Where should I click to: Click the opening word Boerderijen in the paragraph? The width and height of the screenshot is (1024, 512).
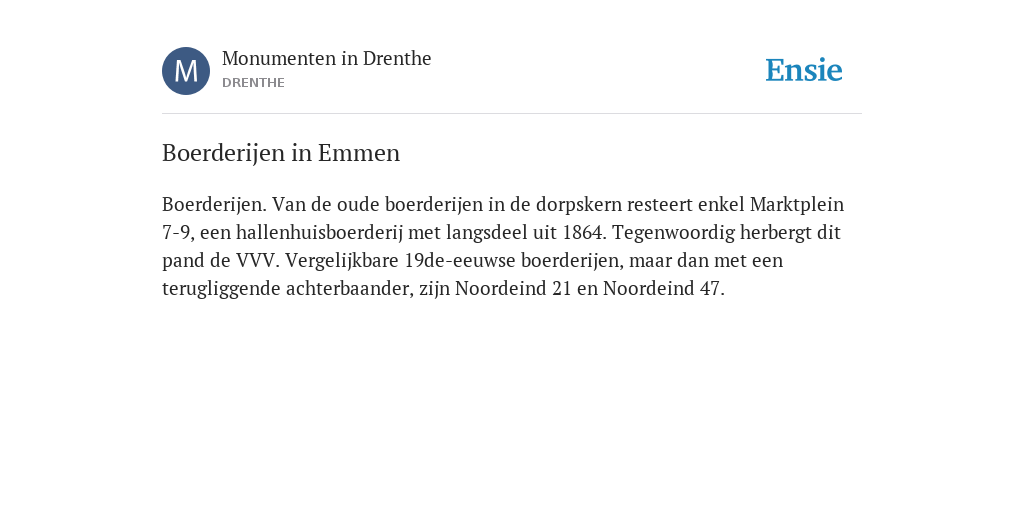click(x=214, y=204)
